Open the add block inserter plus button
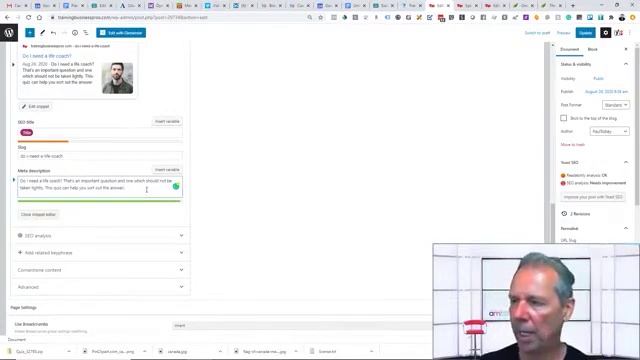This screenshot has width=640, height=360. click(30, 33)
